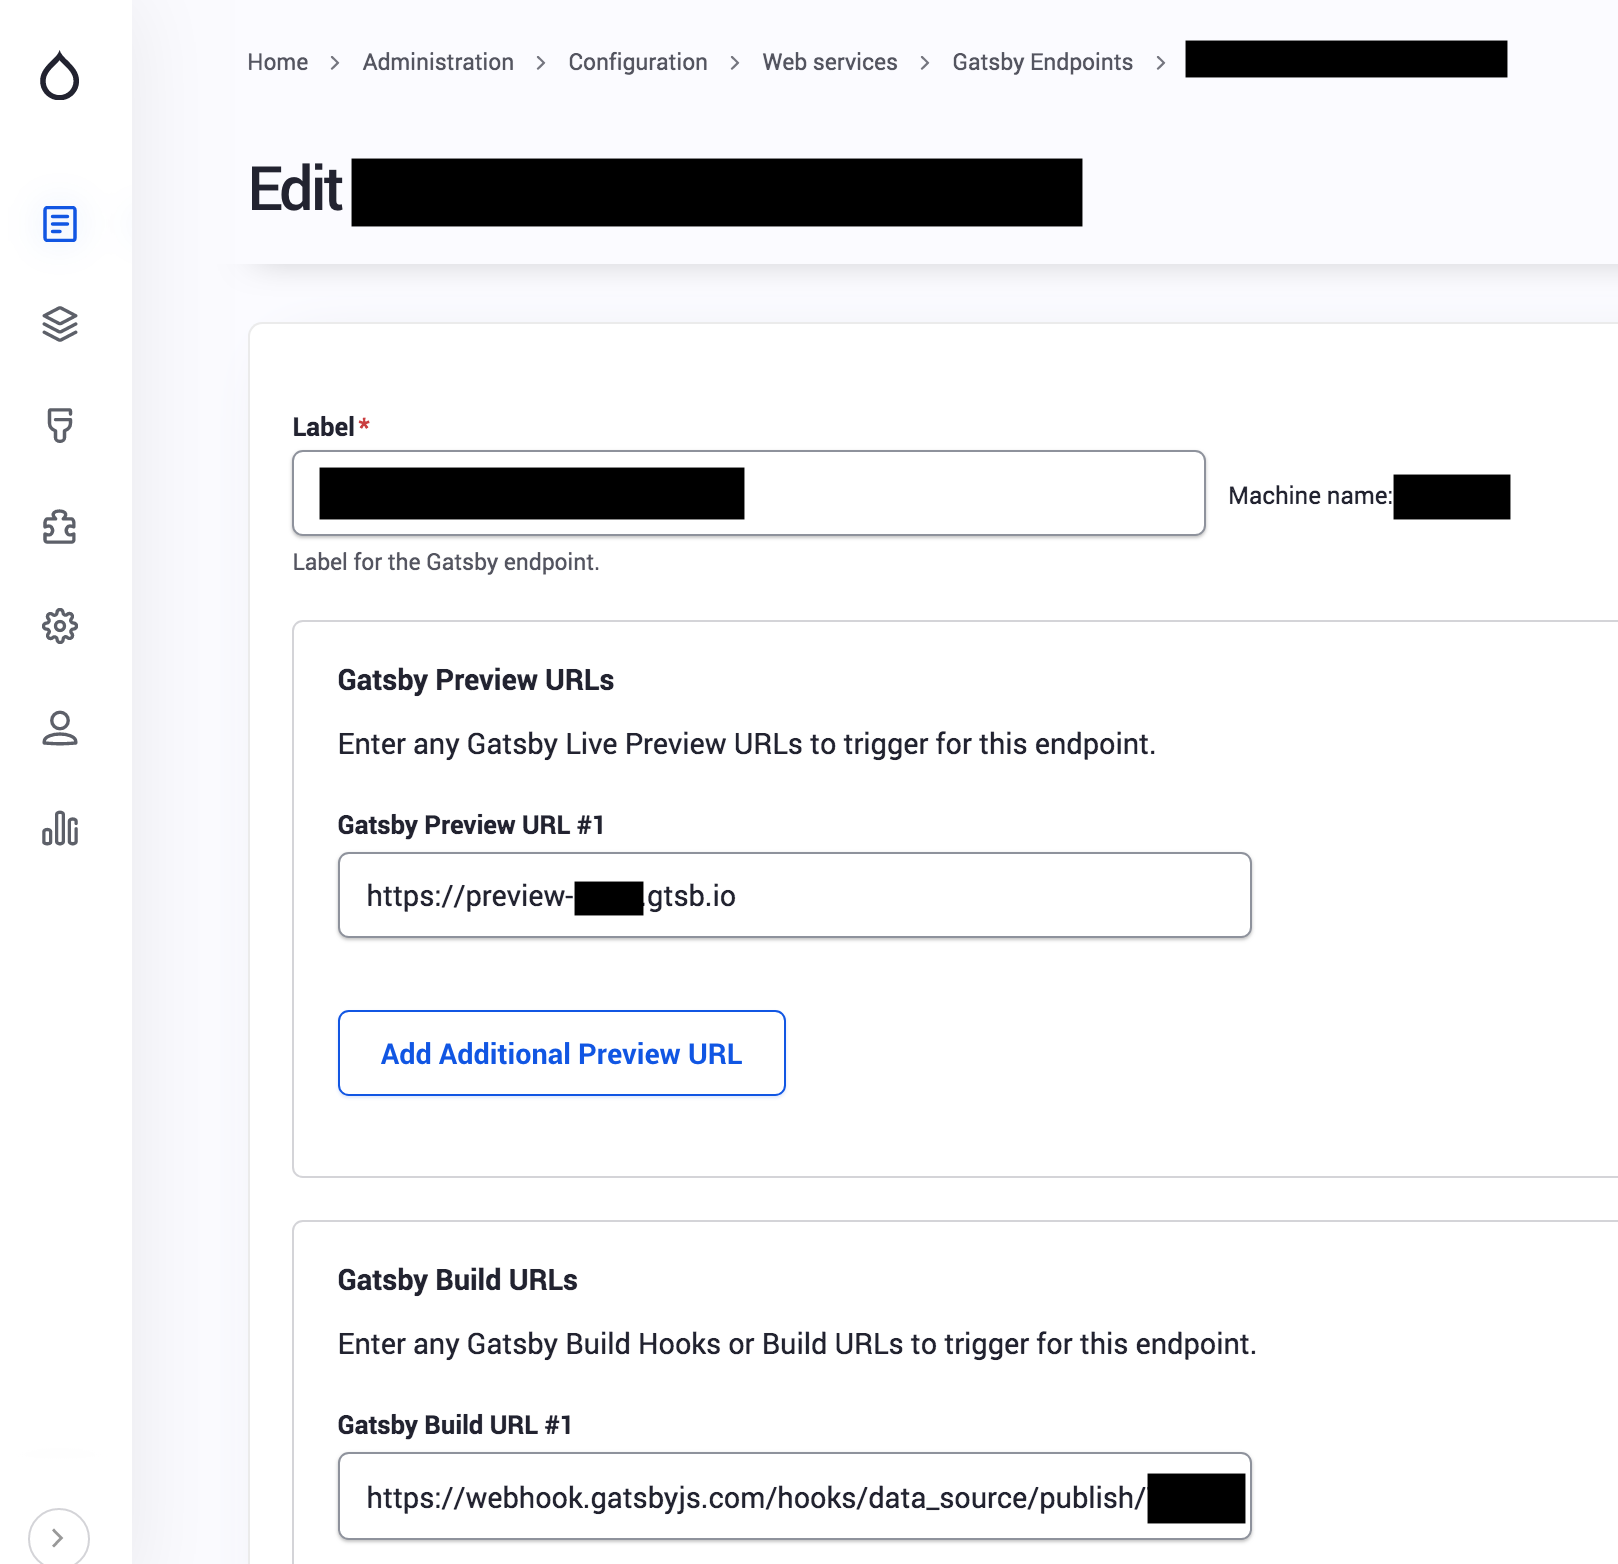
Task: Open the Extend puzzle-piece icon in sidebar
Action: coord(60,526)
